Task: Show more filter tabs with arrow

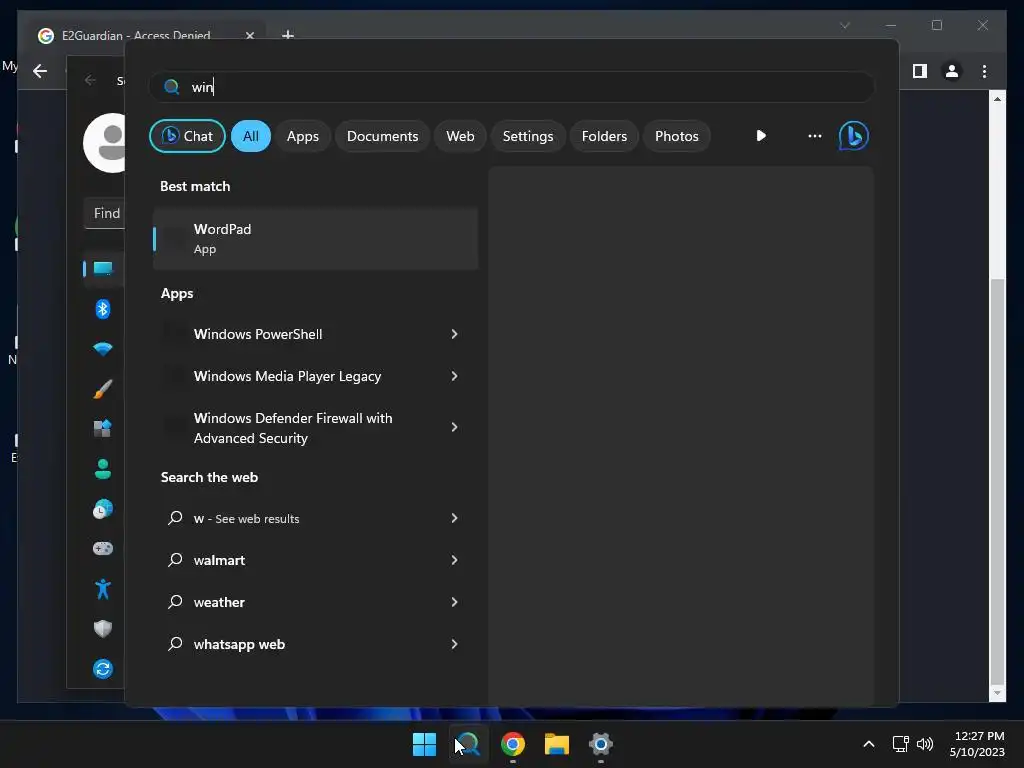Action: (761, 136)
